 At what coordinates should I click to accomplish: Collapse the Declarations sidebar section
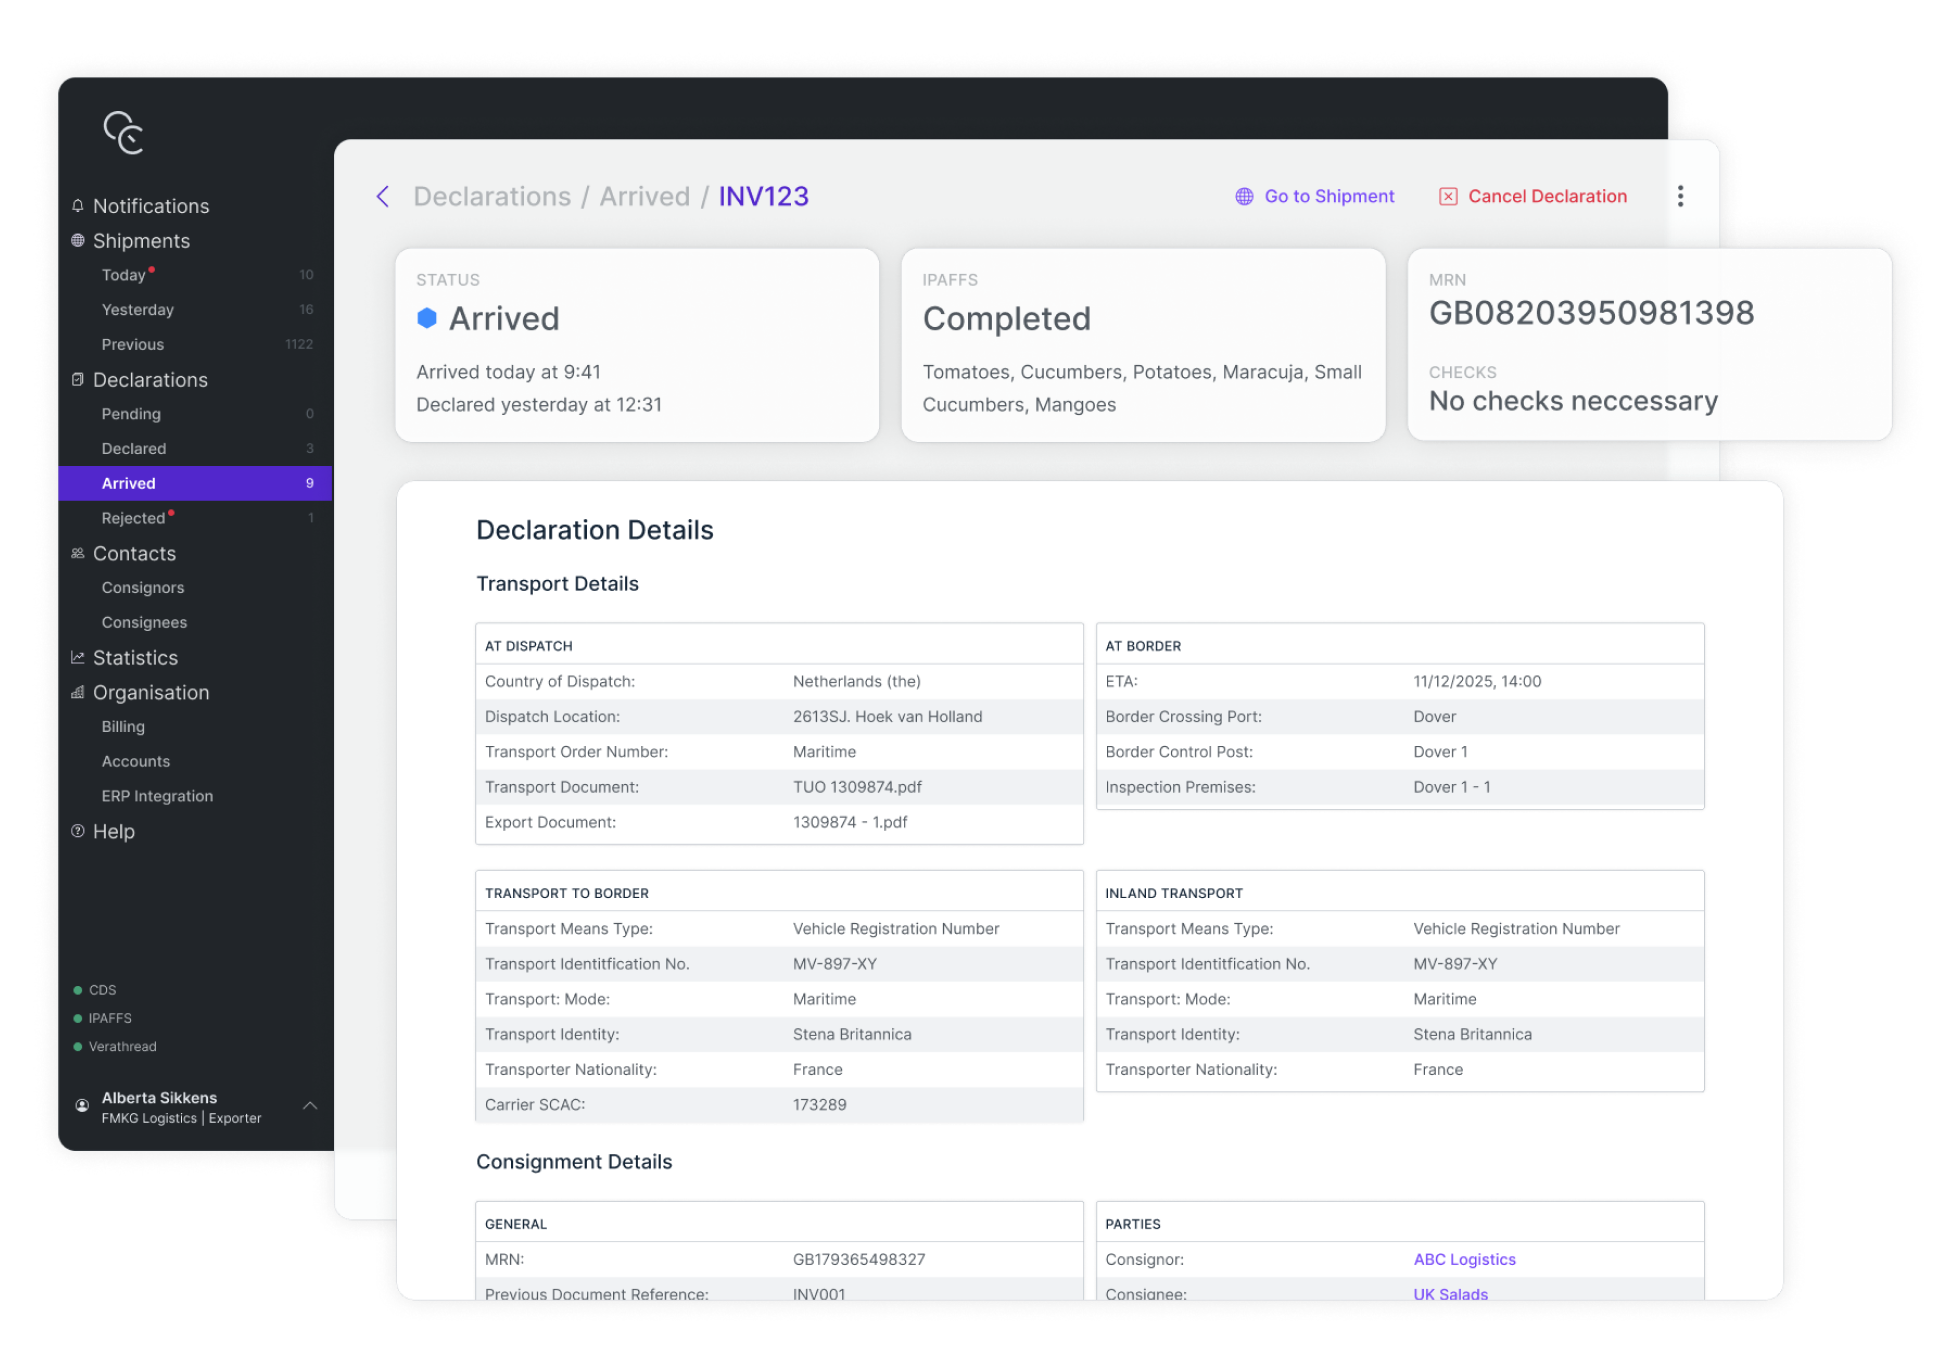point(150,380)
